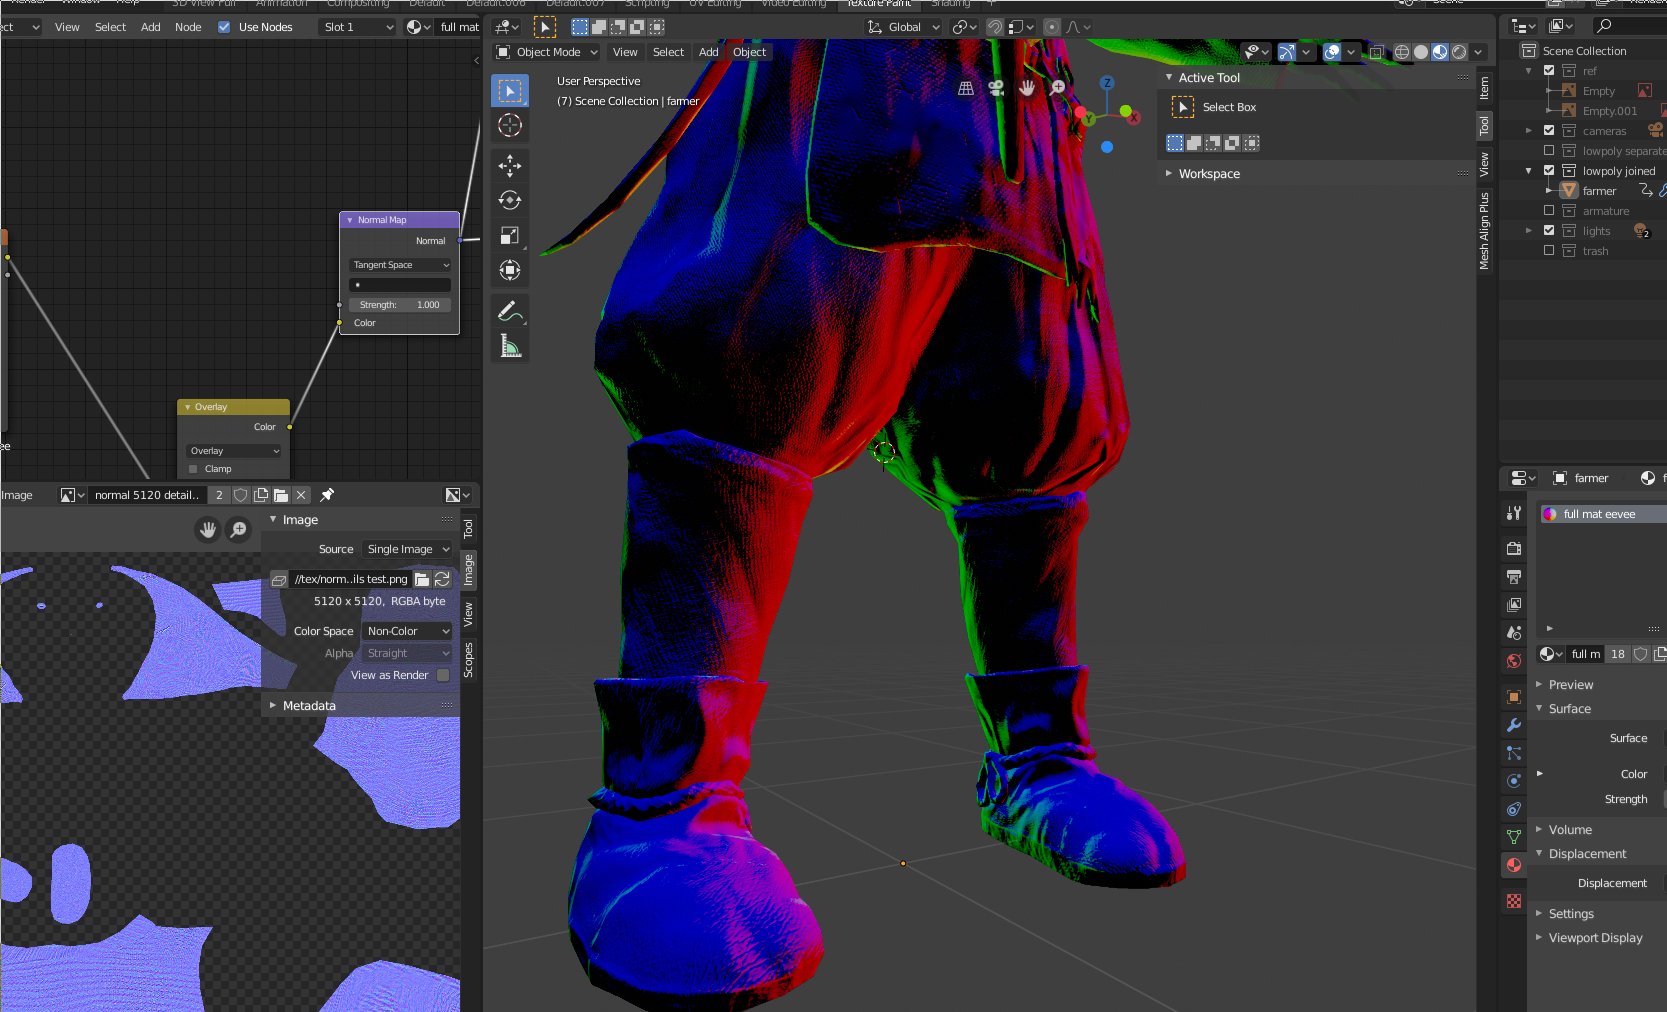This screenshot has width=1667, height=1012.
Task: Expand the Workspace panel
Action: (1209, 174)
